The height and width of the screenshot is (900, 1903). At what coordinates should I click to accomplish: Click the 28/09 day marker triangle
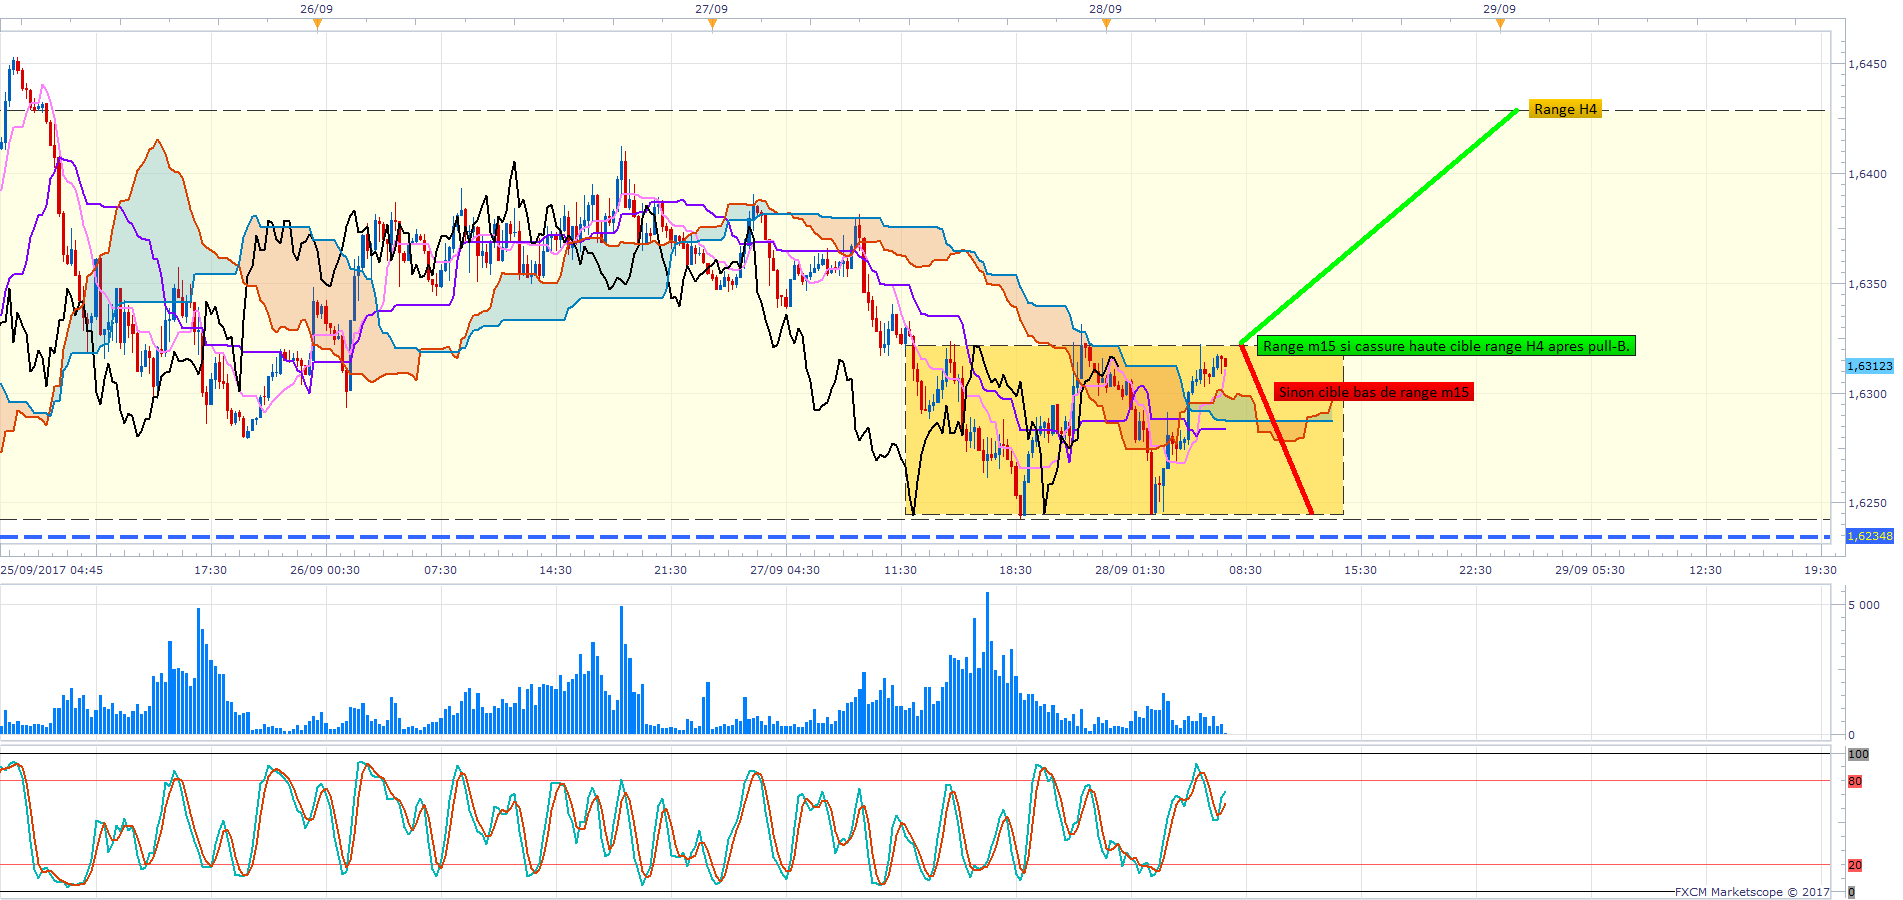[x=1106, y=25]
